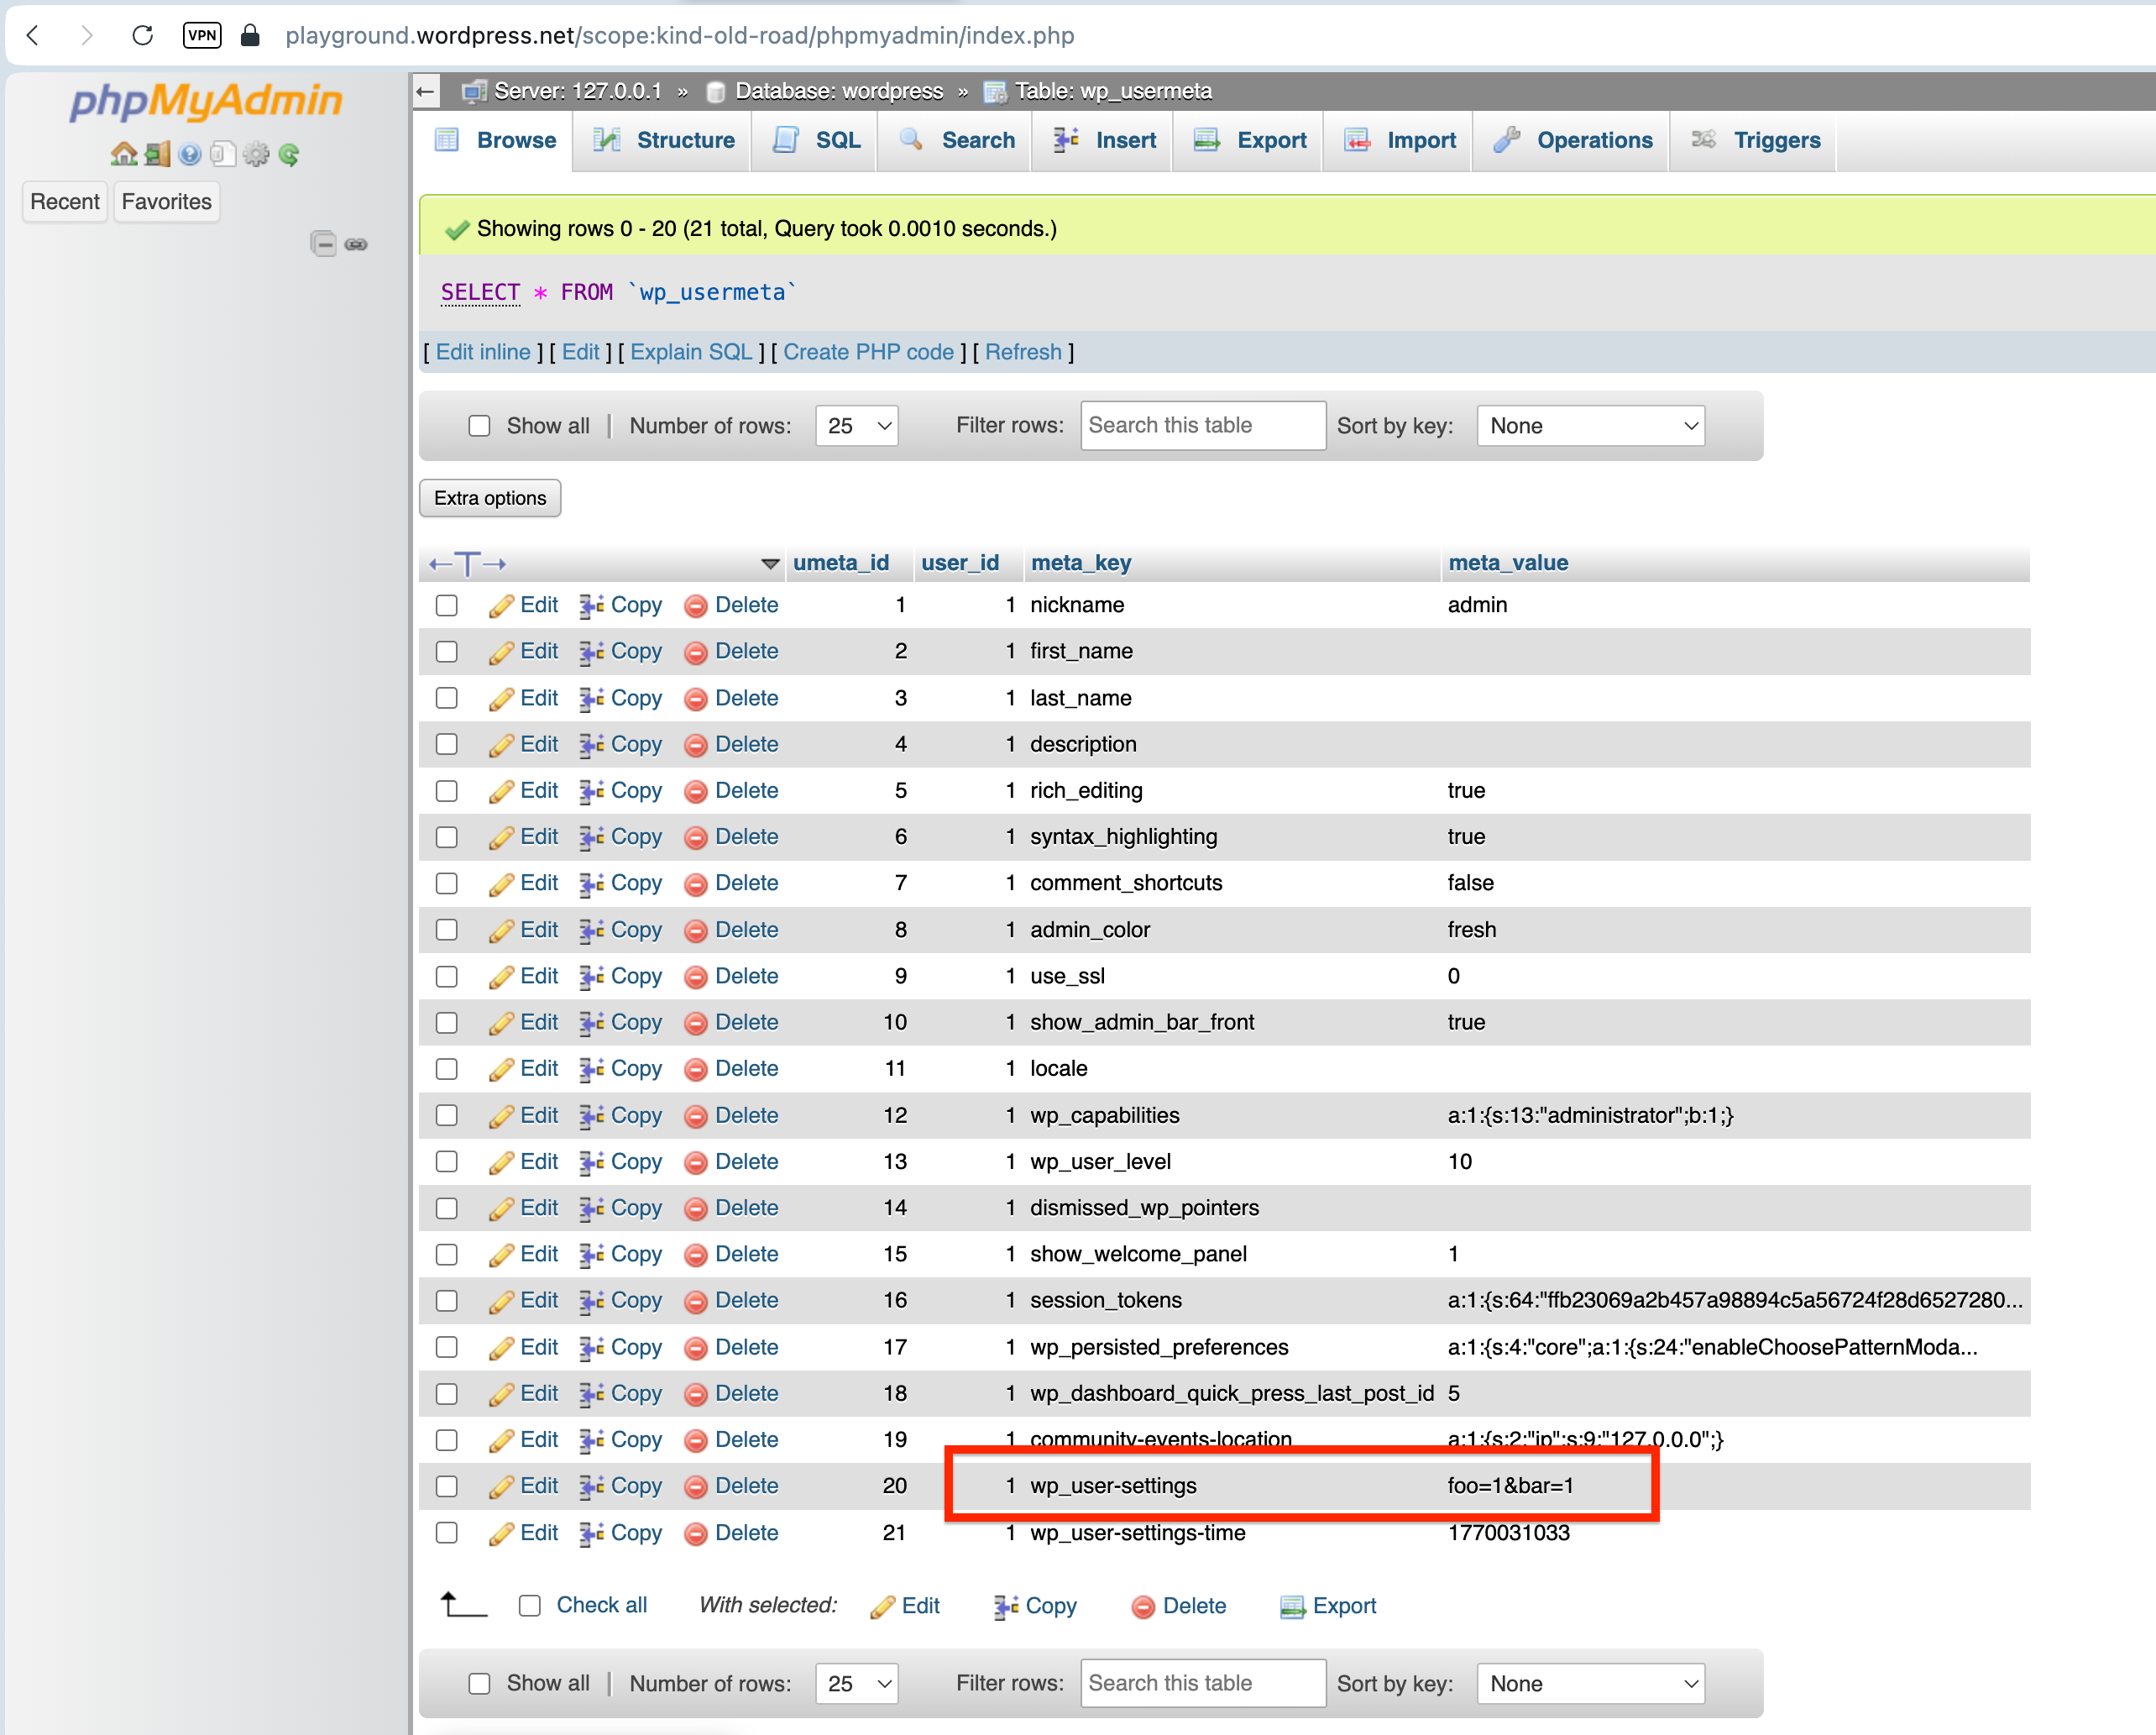Image resolution: width=2156 pixels, height=1735 pixels.
Task: Click the Extra options button
Action: pyautogui.click(x=490, y=498)
